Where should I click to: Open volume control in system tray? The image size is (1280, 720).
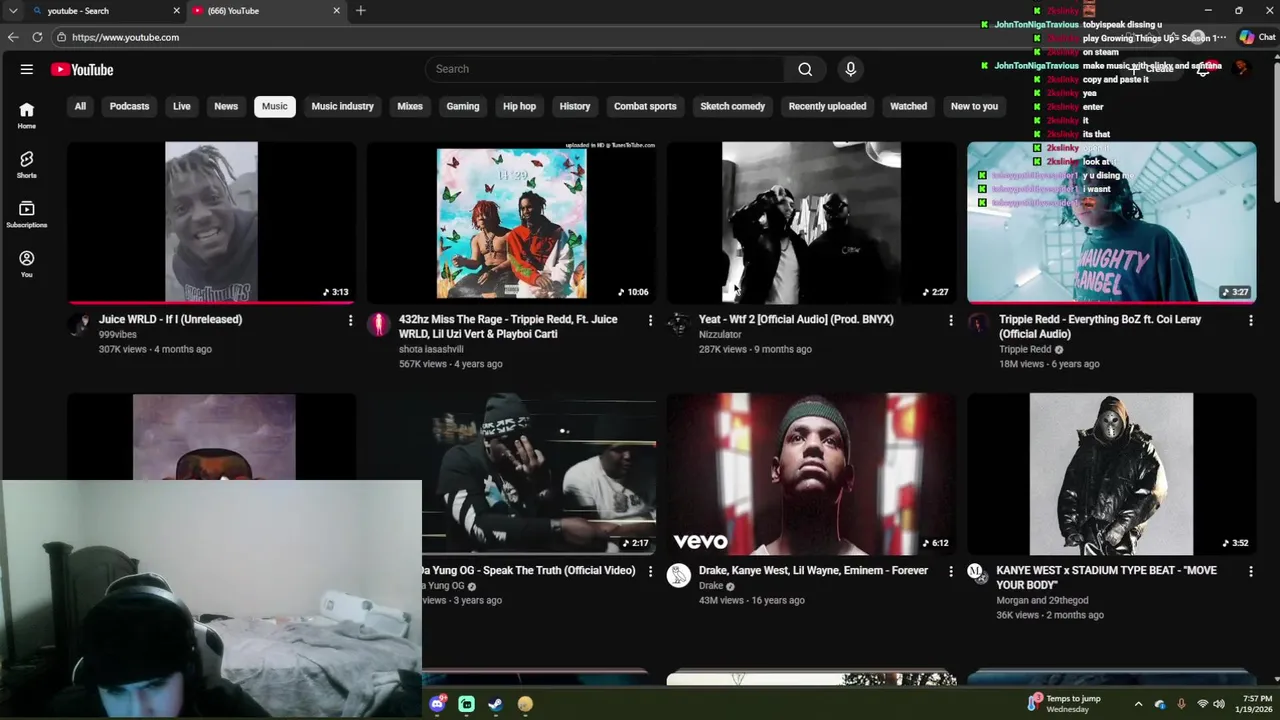tap(1219, 704)
